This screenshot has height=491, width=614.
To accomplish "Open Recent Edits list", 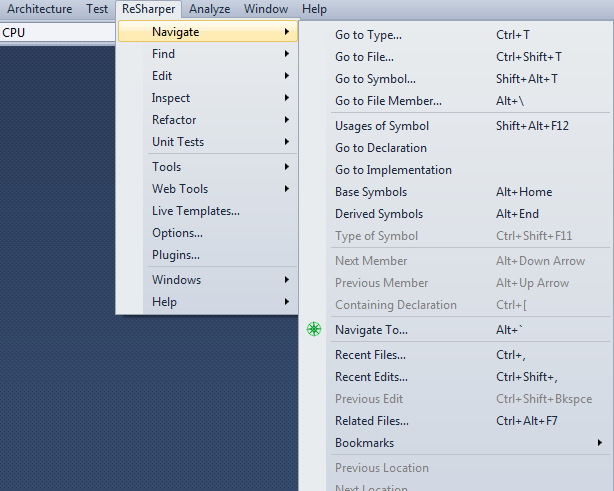I will (457, 377).
